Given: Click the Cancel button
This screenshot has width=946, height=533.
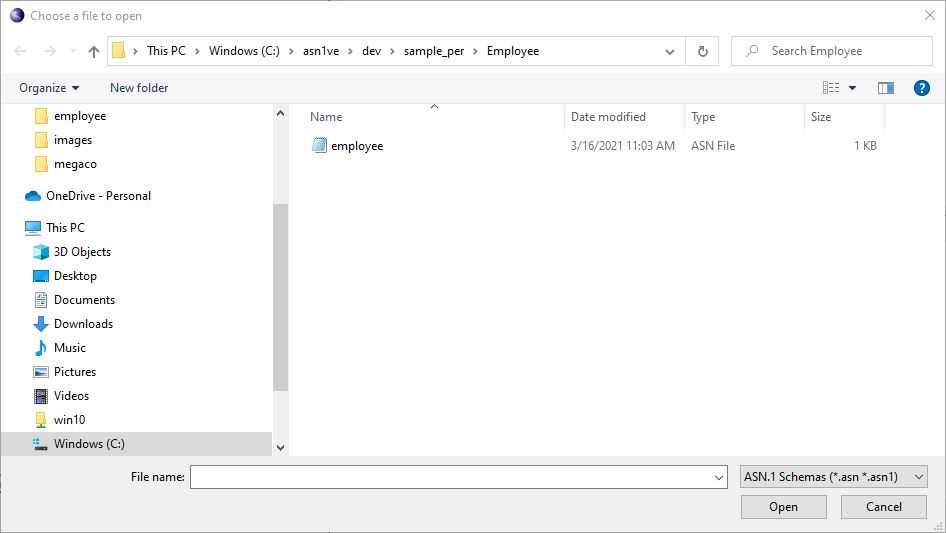Looking at the screenshot, I should point(883,507).
